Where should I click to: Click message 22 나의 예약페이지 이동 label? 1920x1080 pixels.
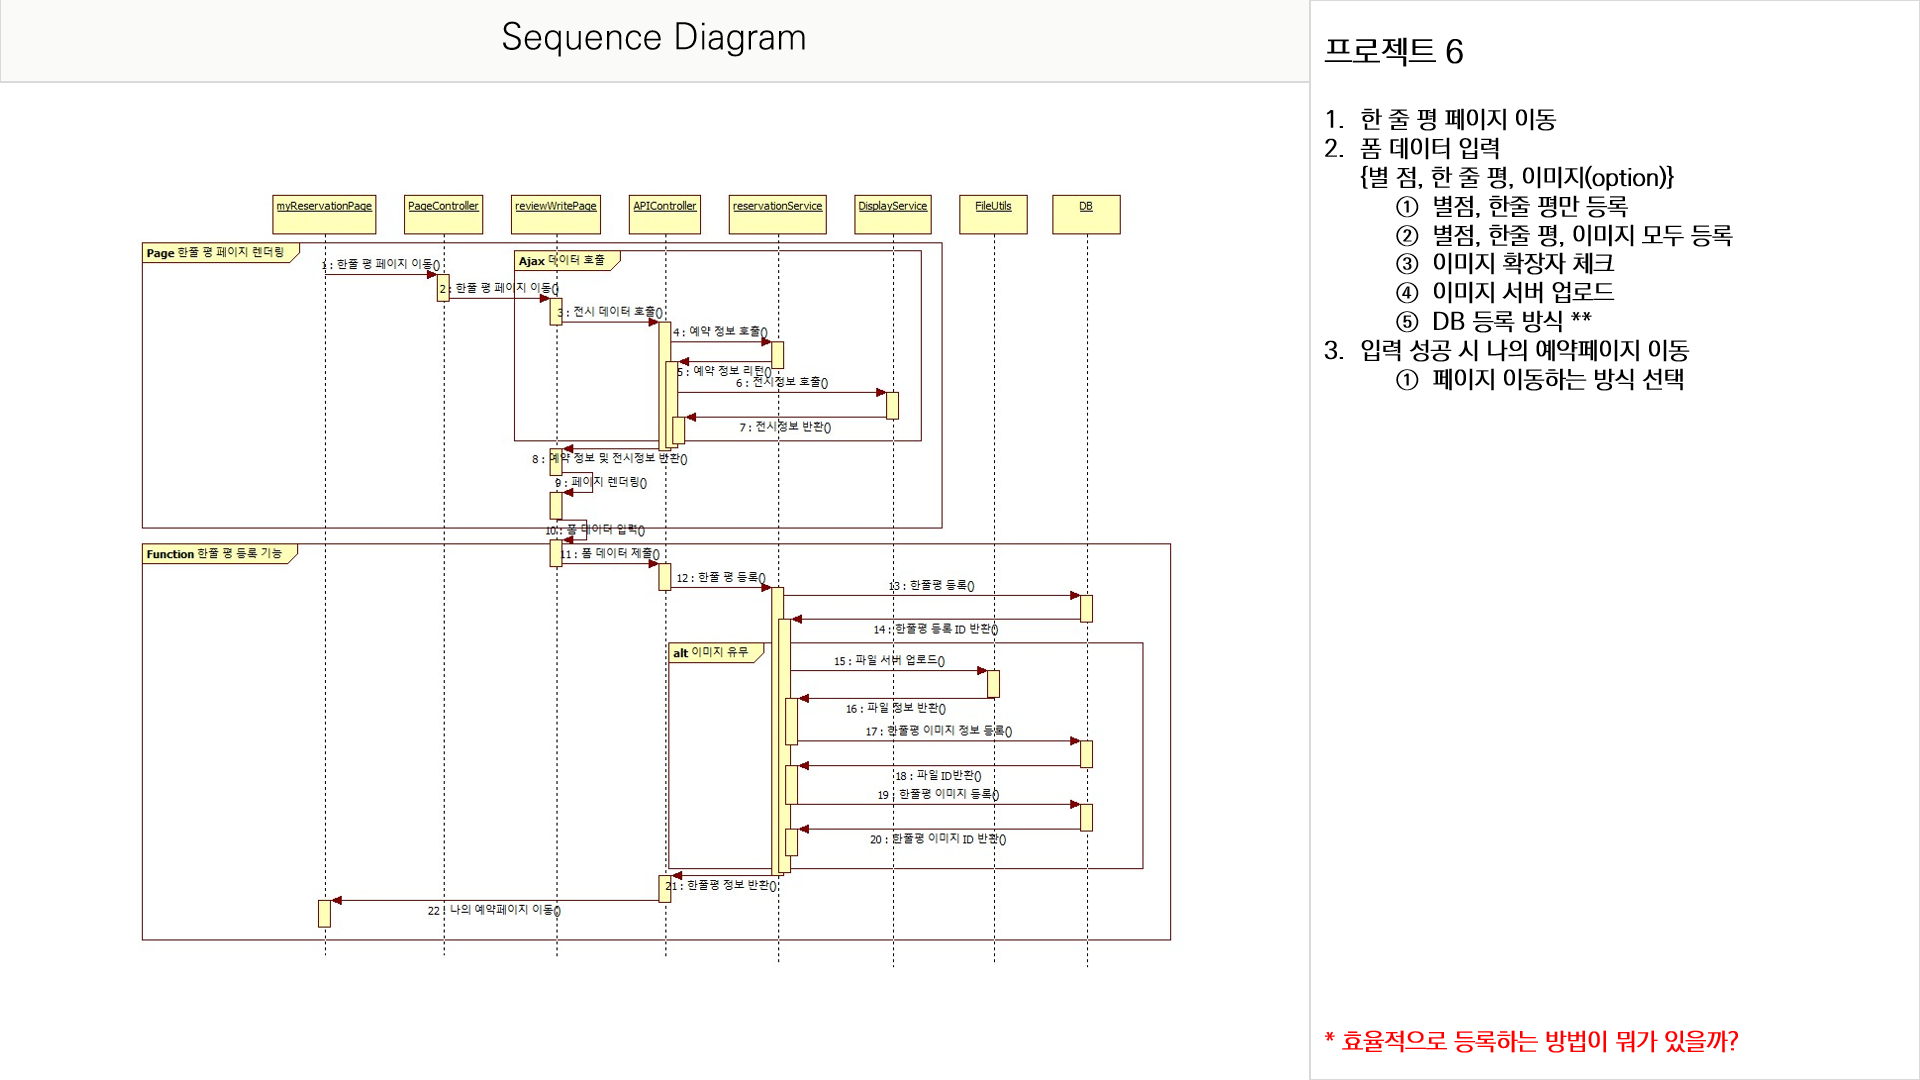point(494,910)
